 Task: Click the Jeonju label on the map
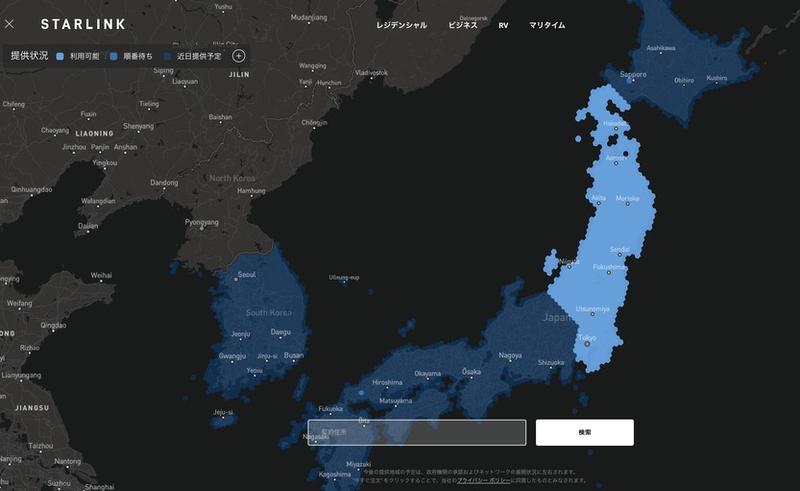click(240, 334)
